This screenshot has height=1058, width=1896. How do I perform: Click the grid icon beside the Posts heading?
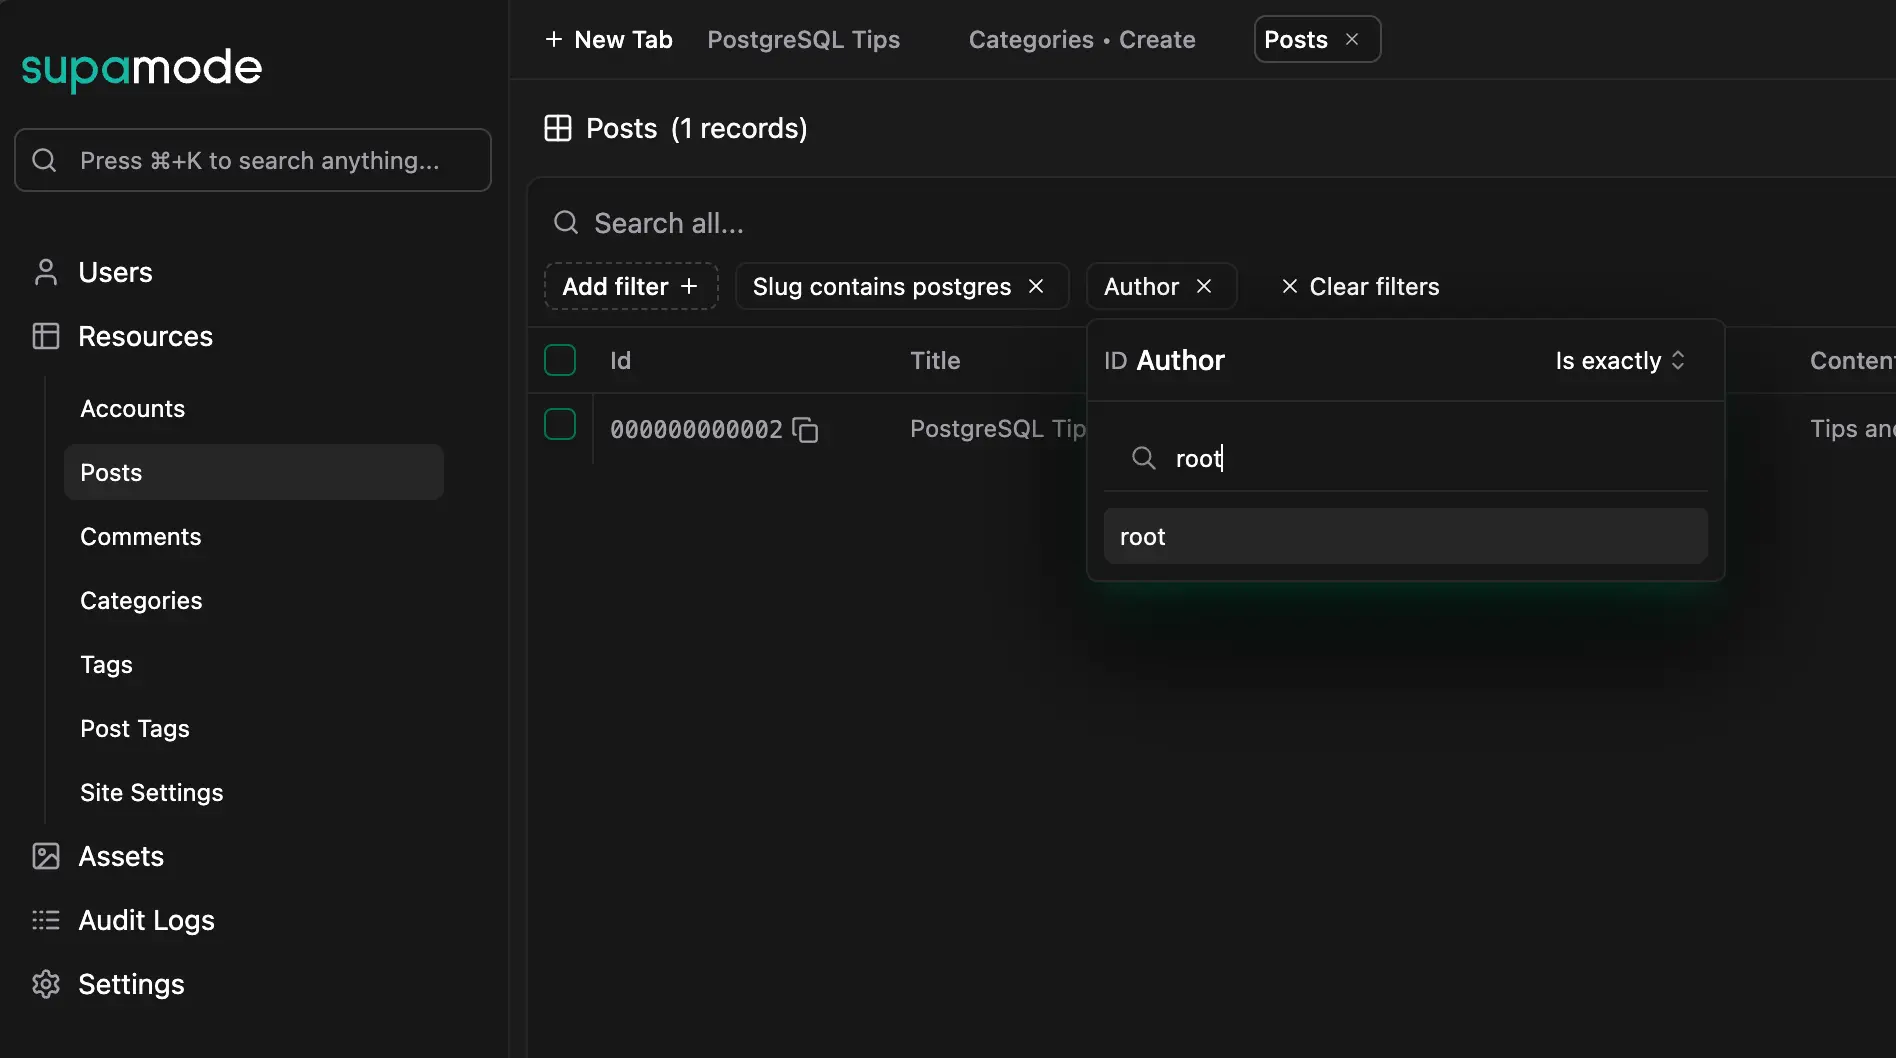click(x=558, y=127)
